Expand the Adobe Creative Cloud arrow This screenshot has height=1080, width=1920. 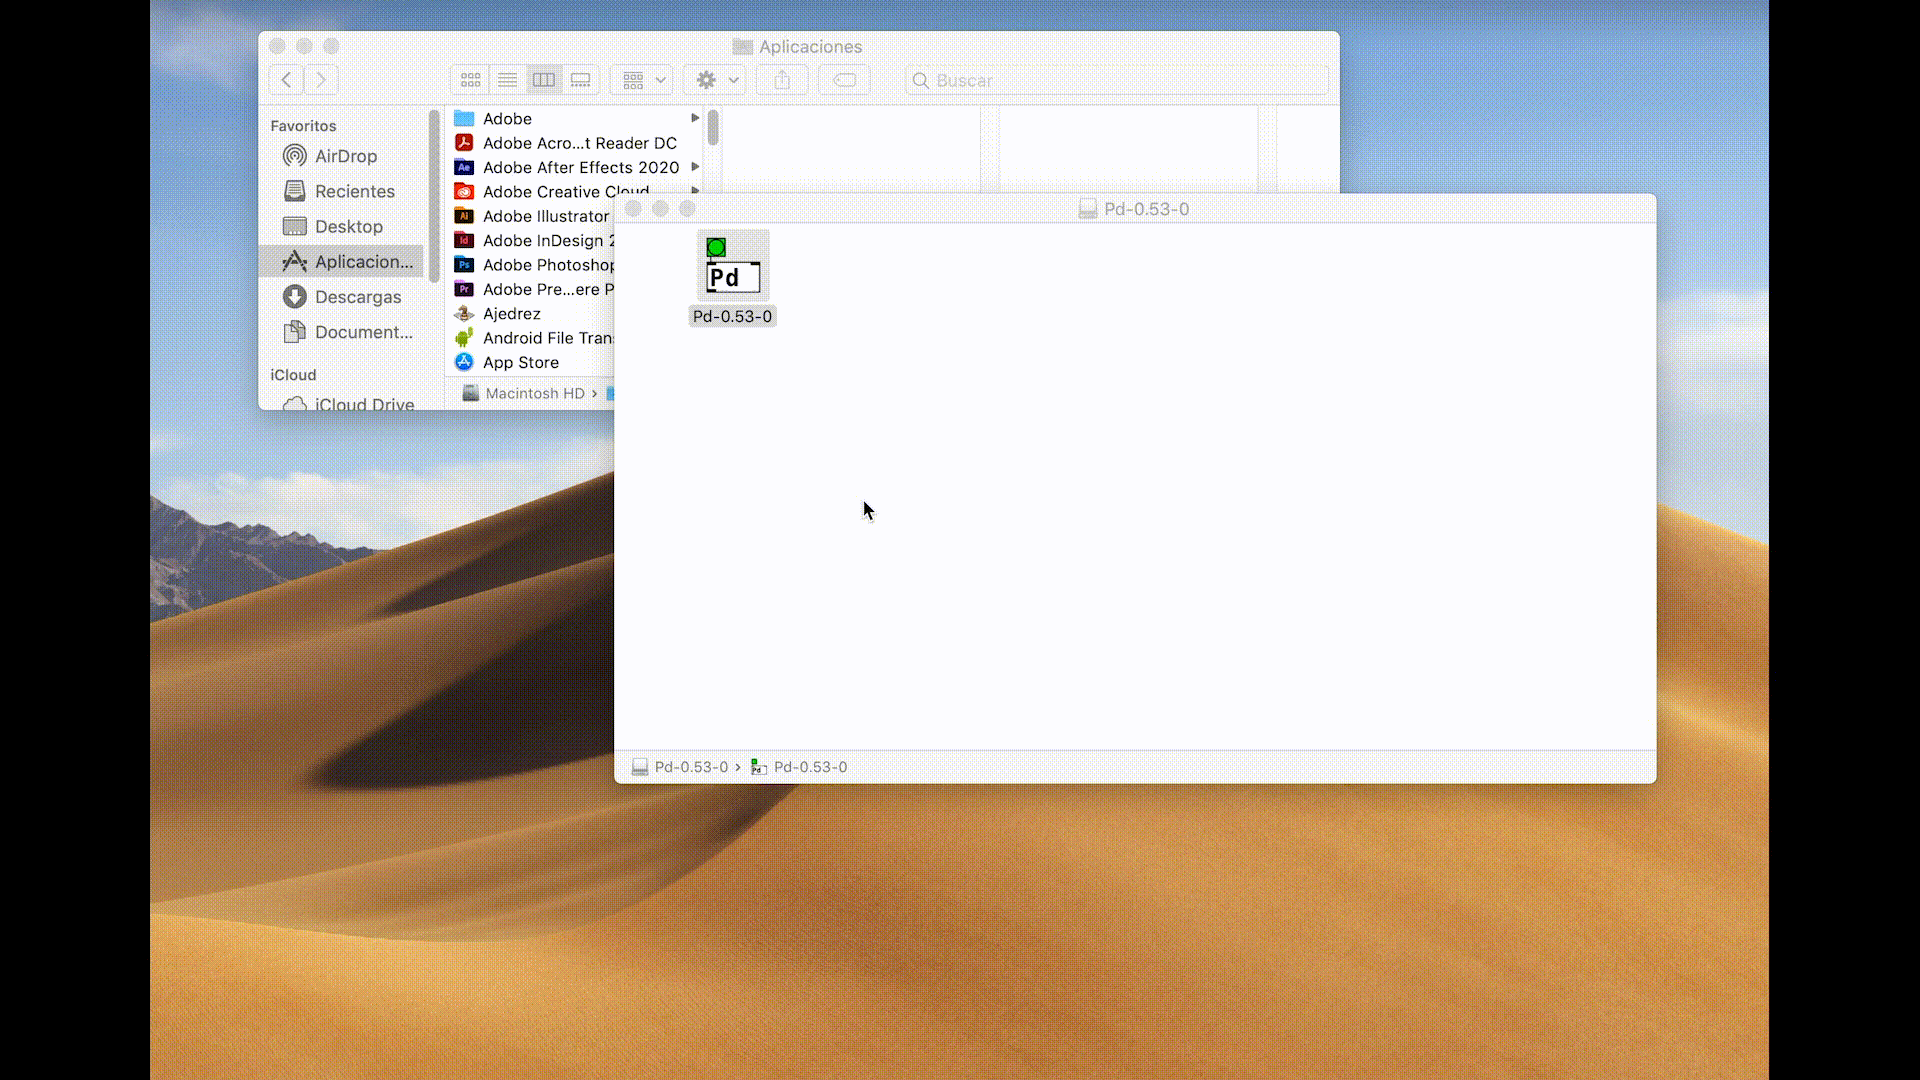(695, 190)
